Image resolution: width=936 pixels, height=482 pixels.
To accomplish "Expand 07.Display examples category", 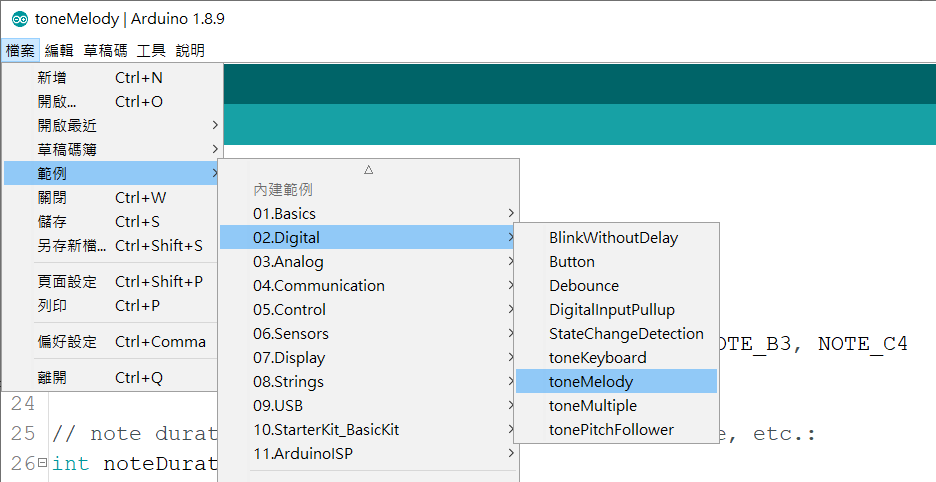I will (368, 357).
